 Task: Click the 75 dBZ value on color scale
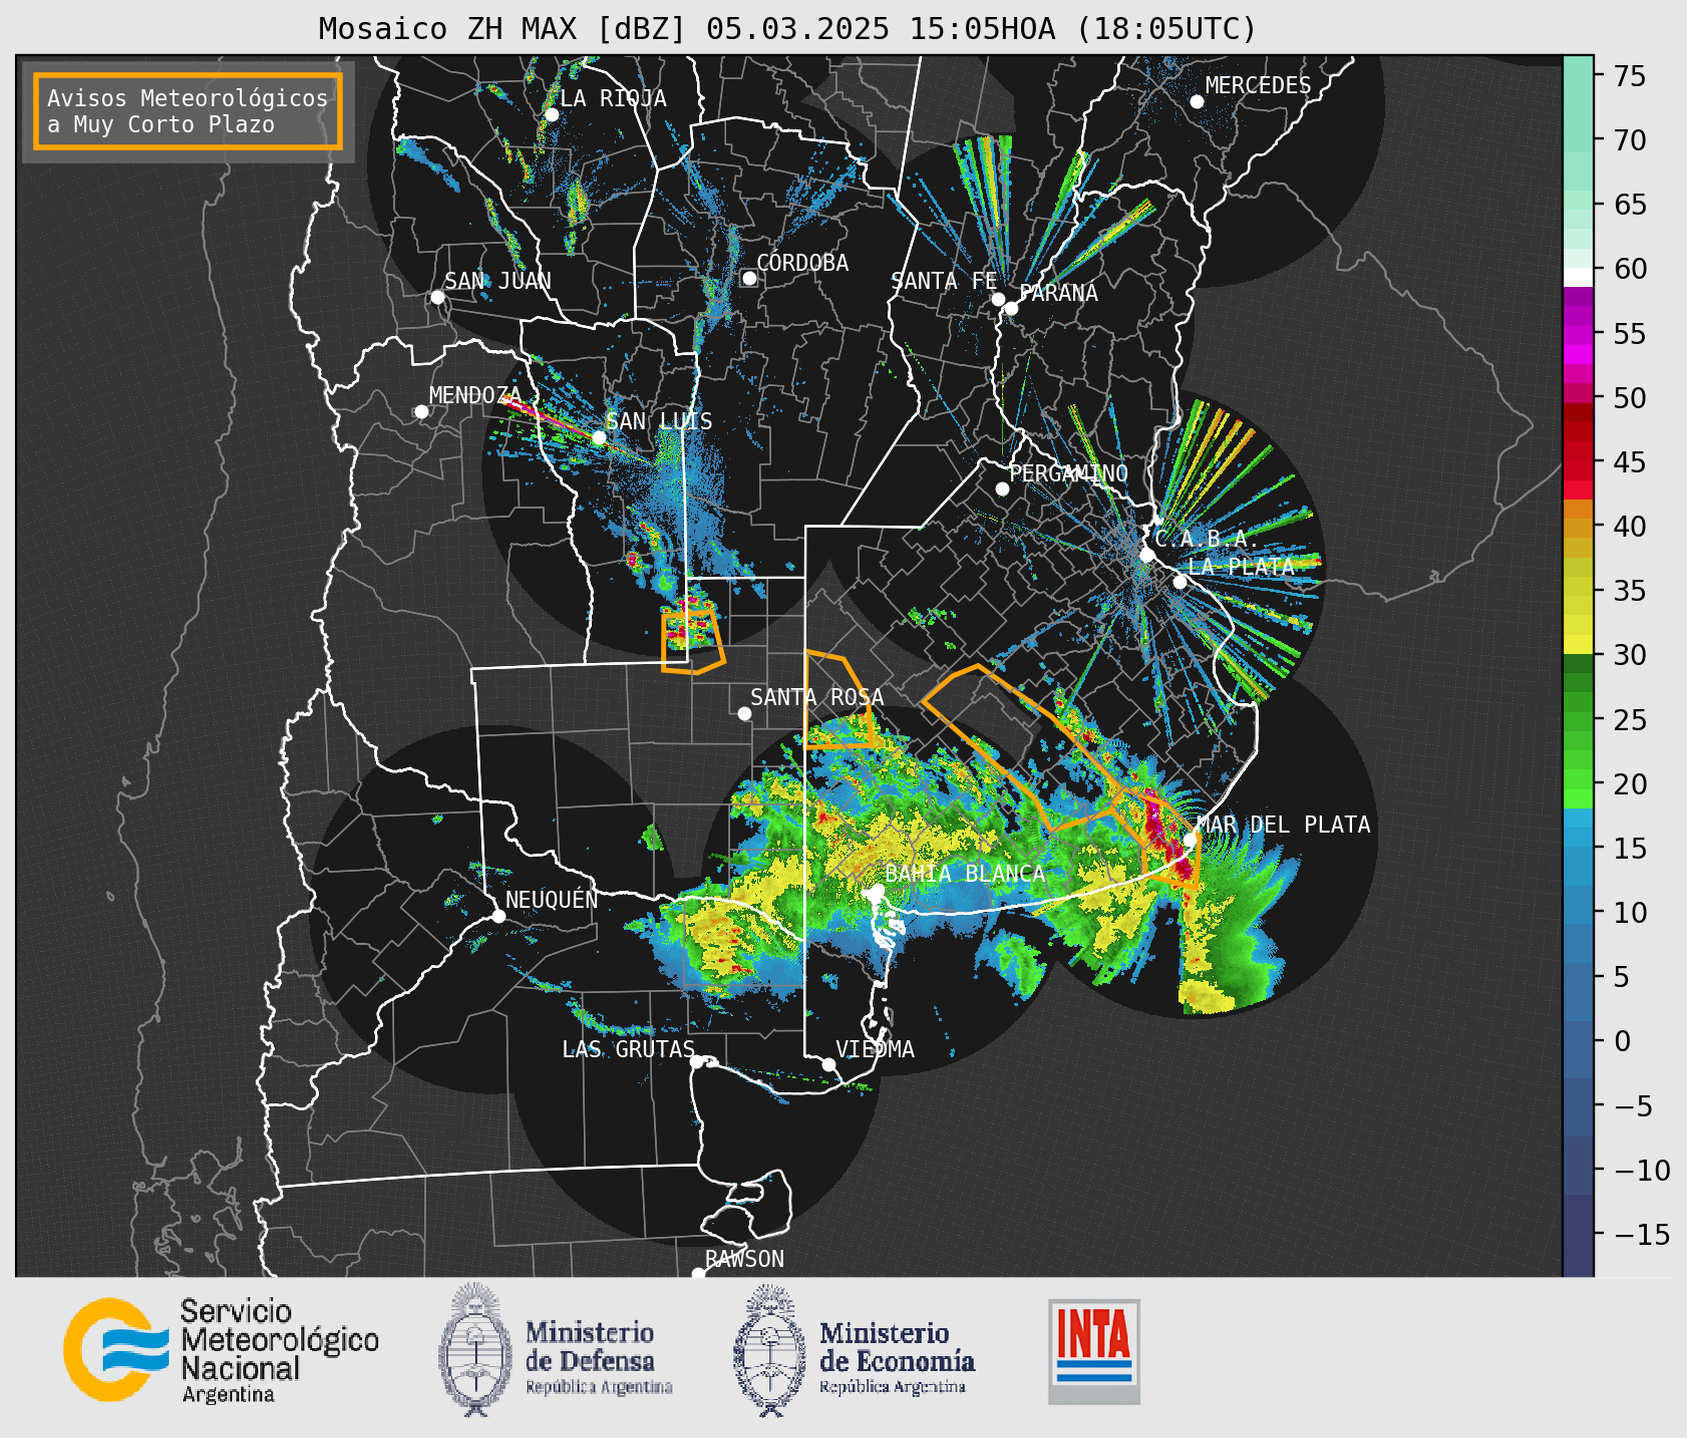coord(1629,76)
